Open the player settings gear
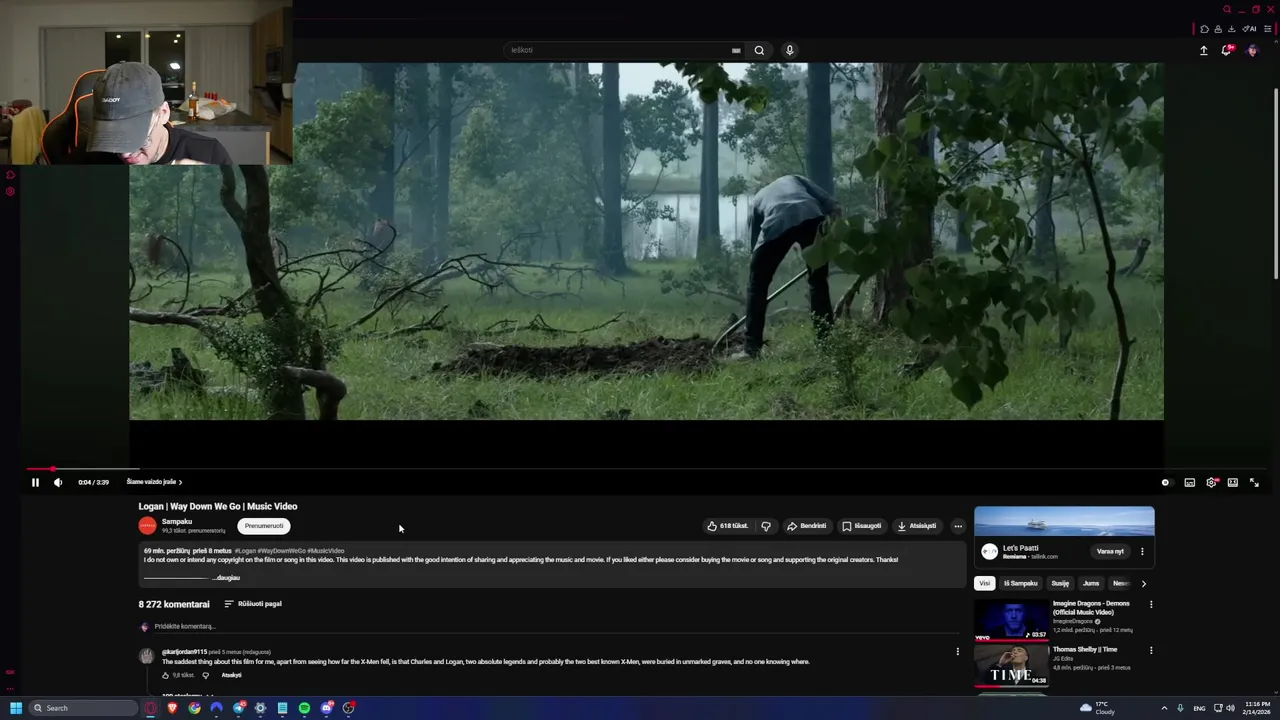Viewport: 1280px width, 720px height. coord(1211,482)
